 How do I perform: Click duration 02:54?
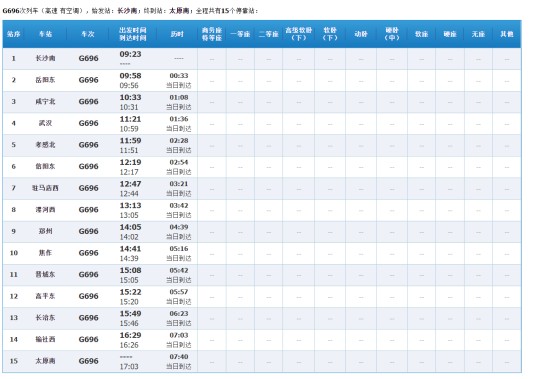tap(179, 162)
